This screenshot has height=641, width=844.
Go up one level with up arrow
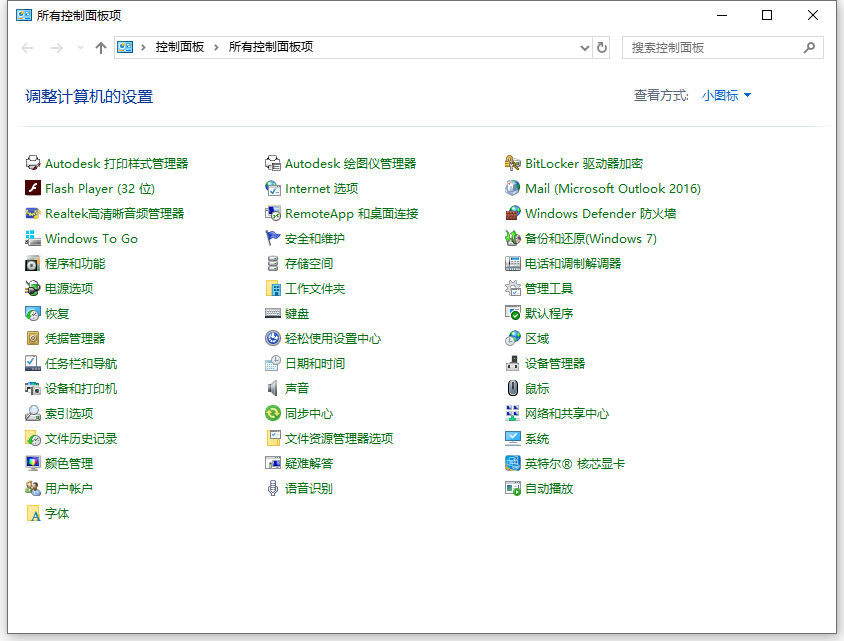tap(101, 48)
